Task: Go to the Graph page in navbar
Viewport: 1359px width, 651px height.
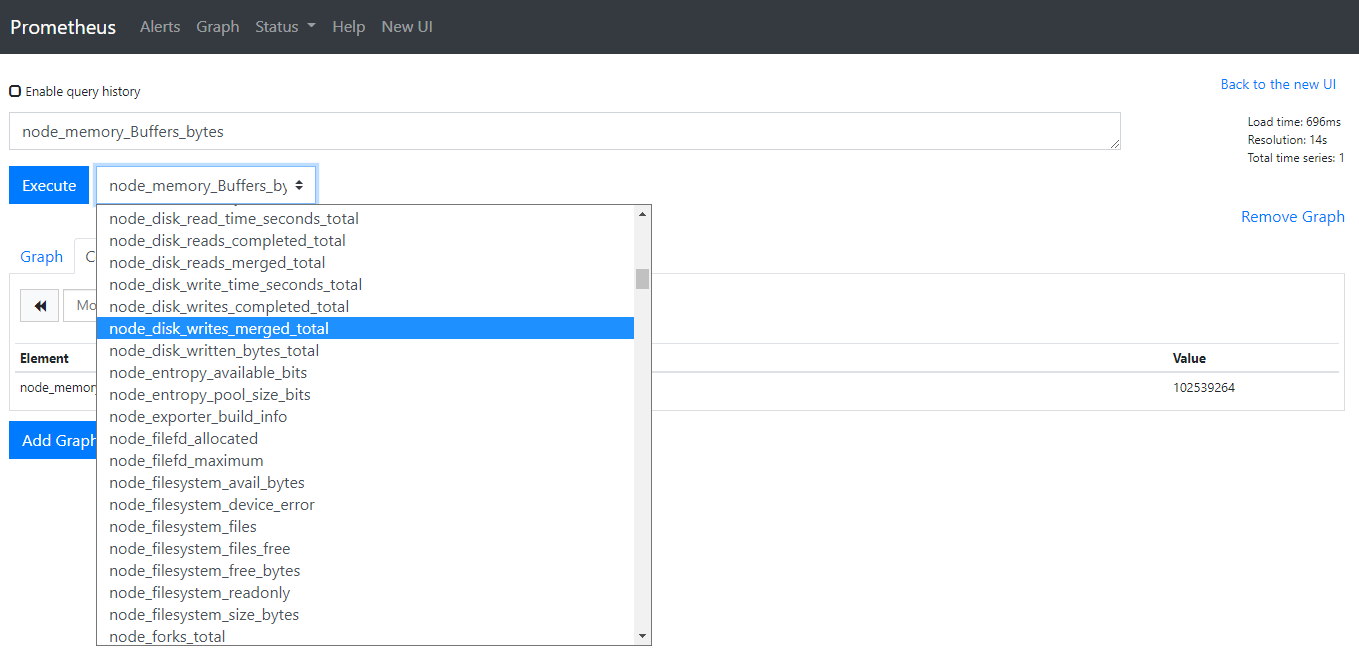Action: [218, 27]
